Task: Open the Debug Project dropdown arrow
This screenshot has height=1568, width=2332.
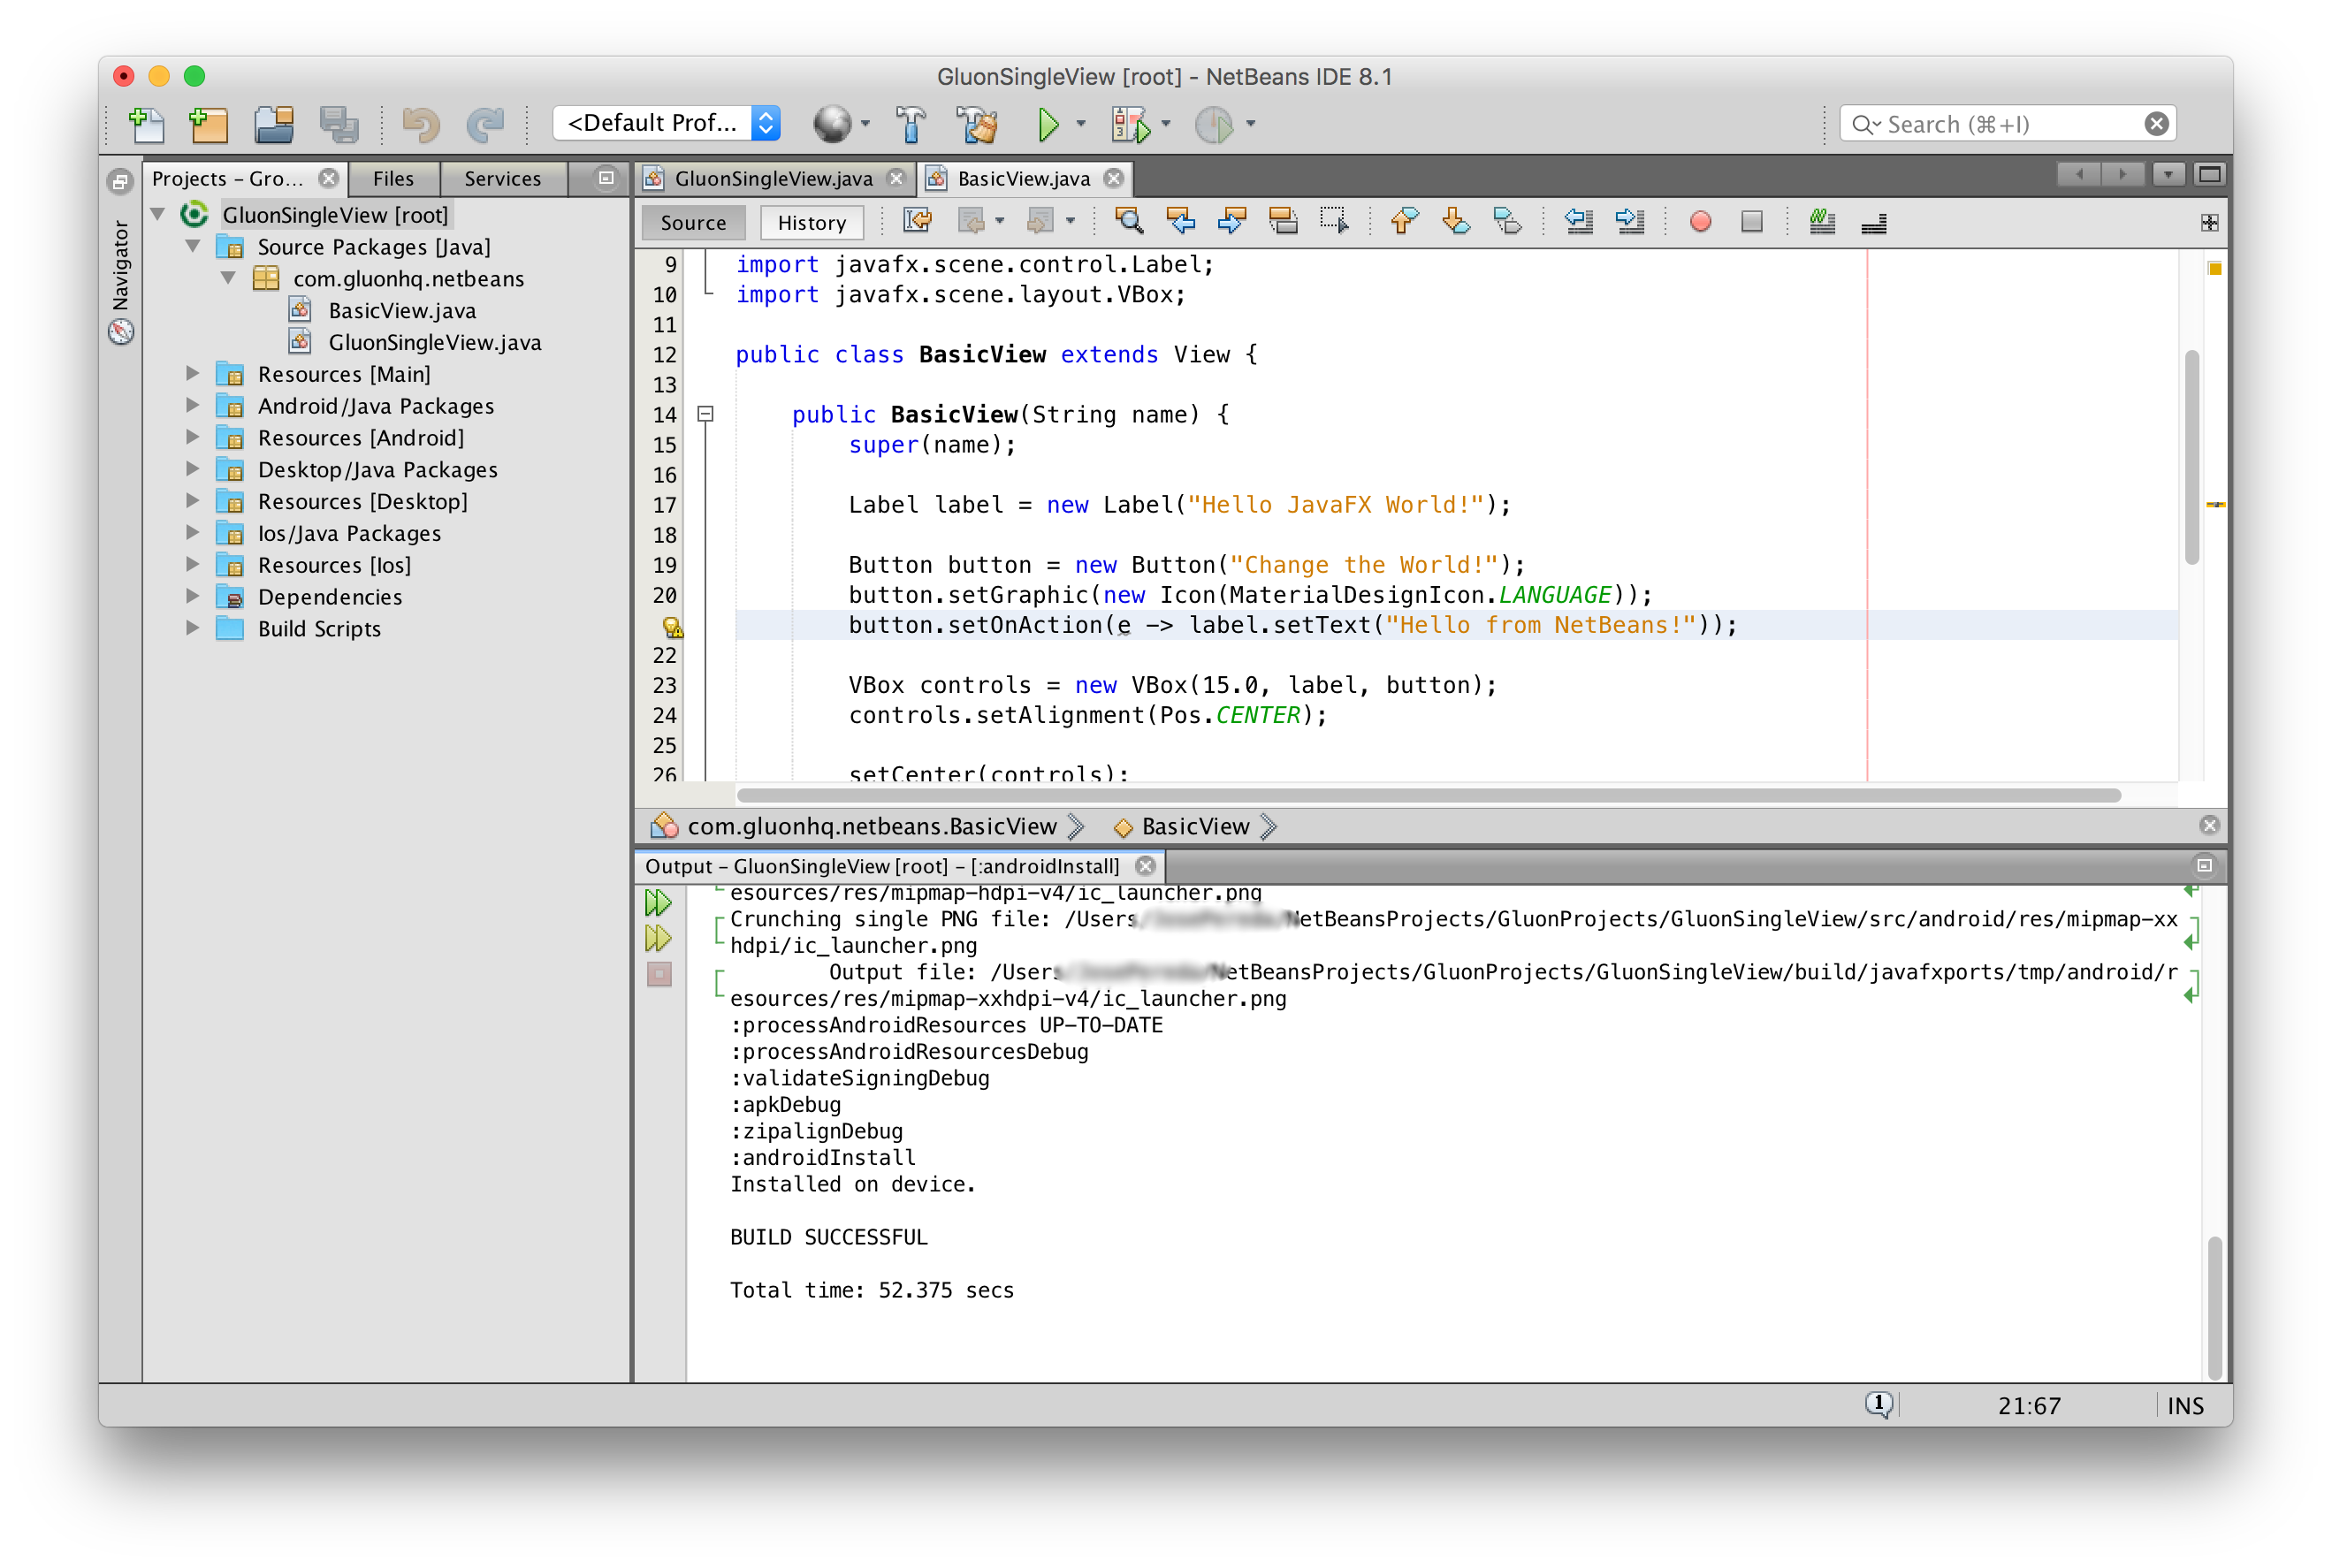Action: [1165, 124]
